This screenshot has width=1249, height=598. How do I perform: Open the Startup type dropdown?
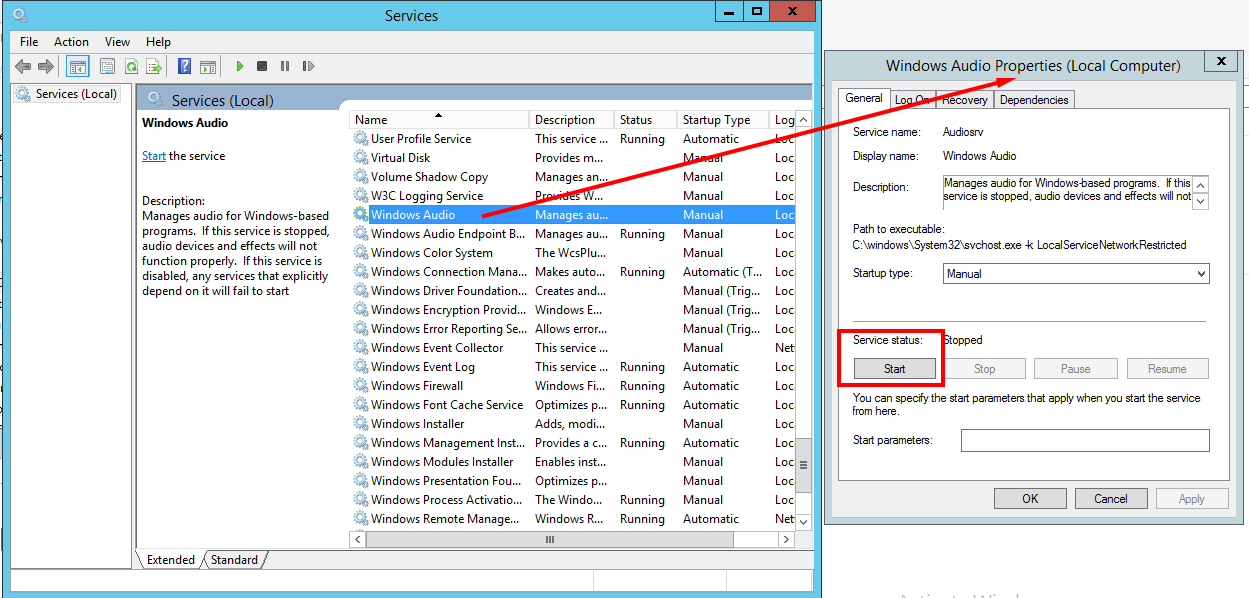pos(1075,274)
